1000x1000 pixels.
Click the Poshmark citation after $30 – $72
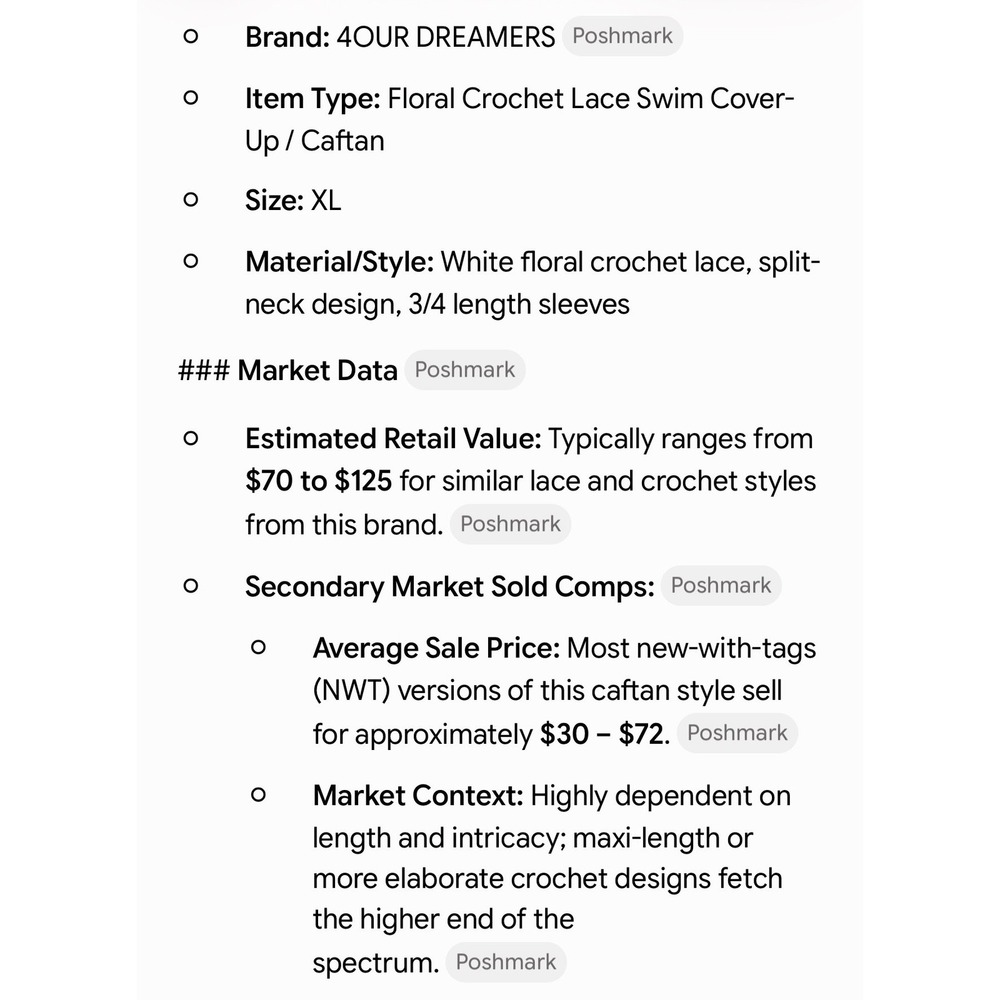pos(737,733)
